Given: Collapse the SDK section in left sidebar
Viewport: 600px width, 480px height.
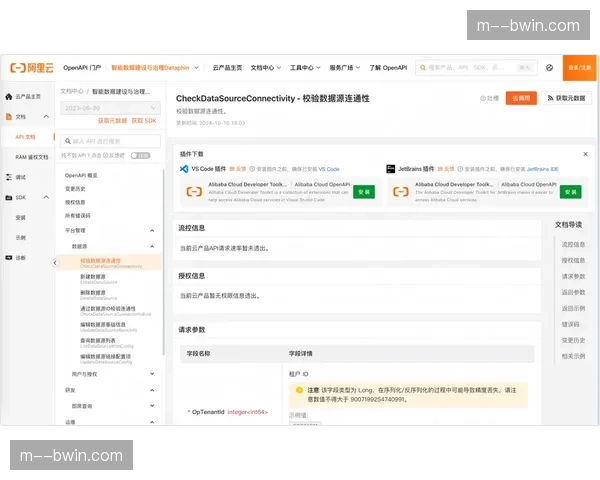Looking at the screenshot, I should point(46,198).
